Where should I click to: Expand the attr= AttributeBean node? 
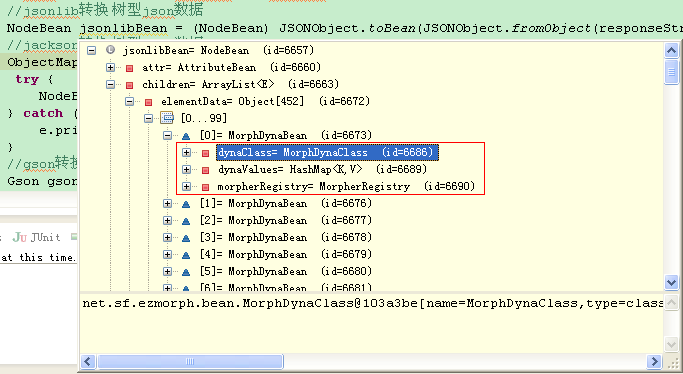point(111,67)
